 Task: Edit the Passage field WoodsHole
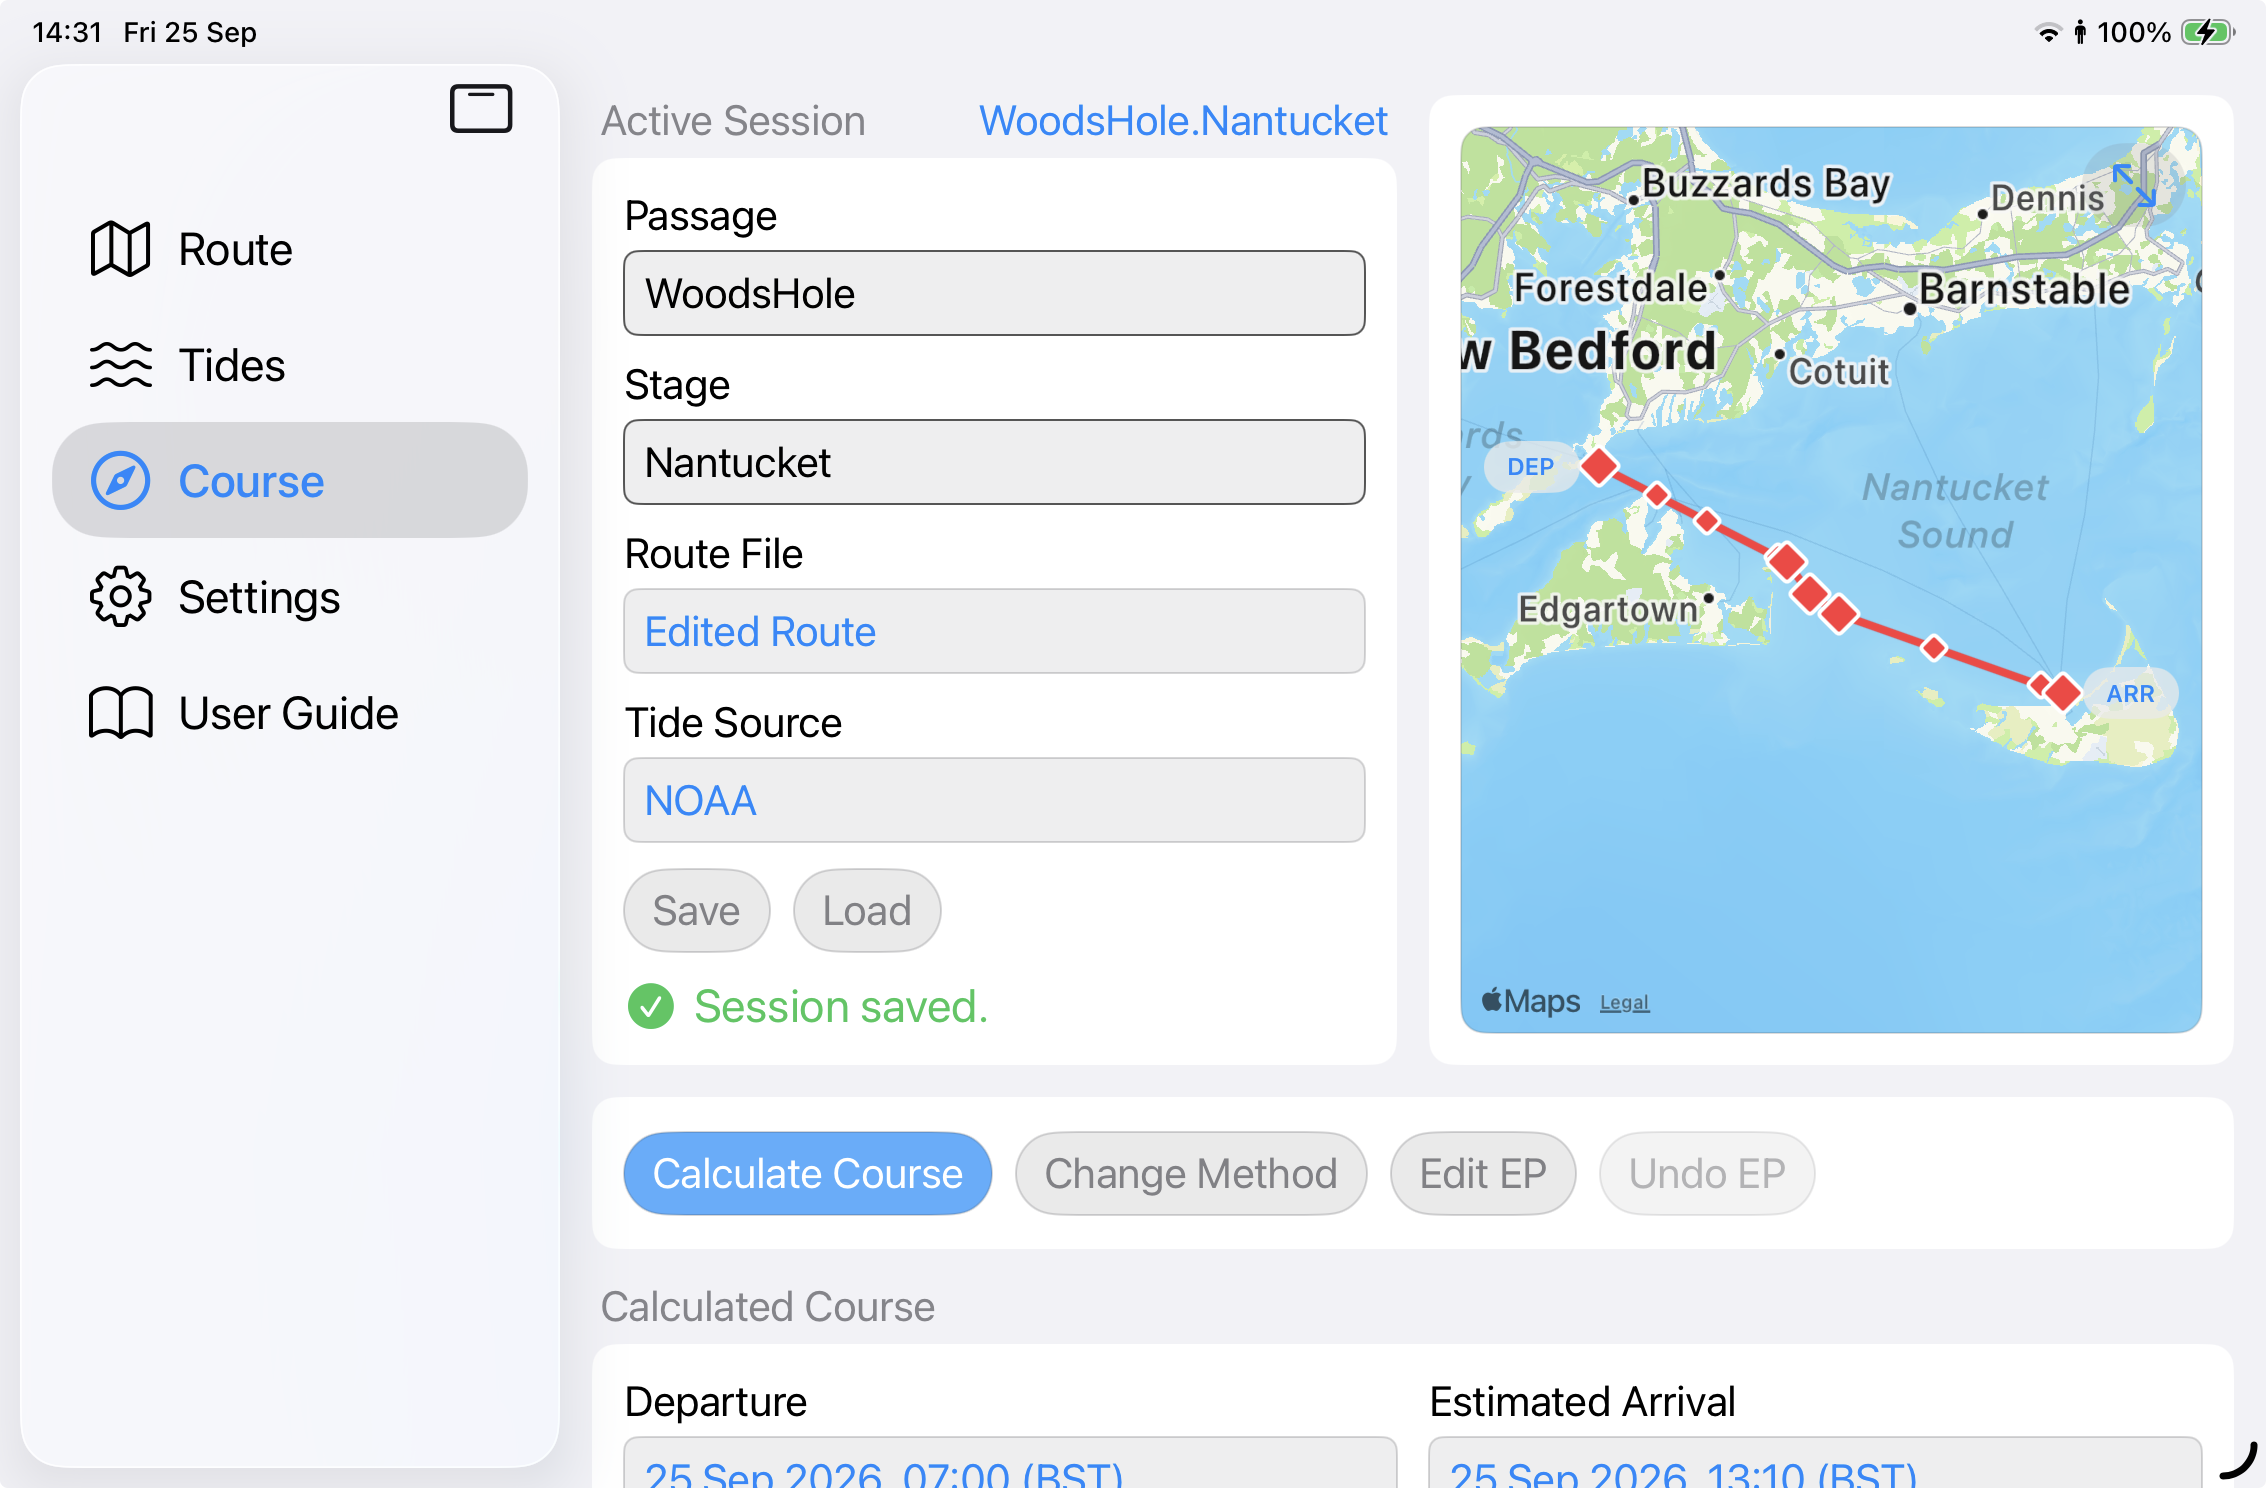(994, 293)
